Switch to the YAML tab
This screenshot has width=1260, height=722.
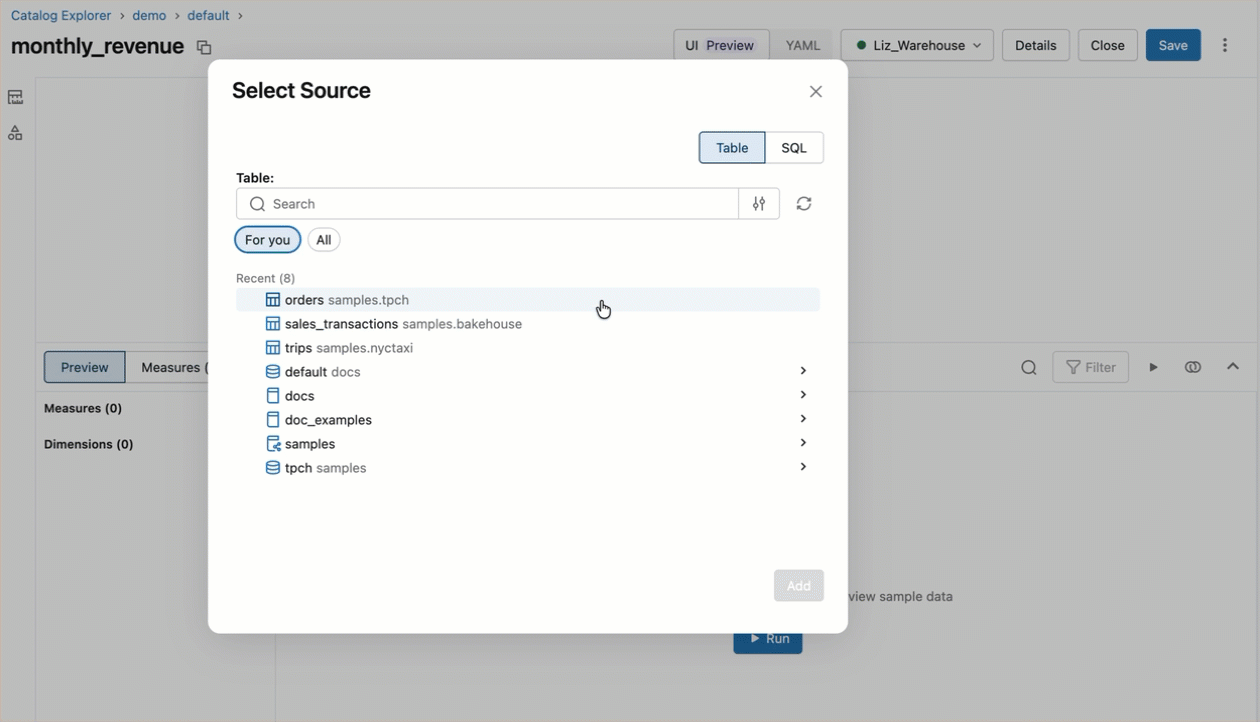(x=802, y=44)
